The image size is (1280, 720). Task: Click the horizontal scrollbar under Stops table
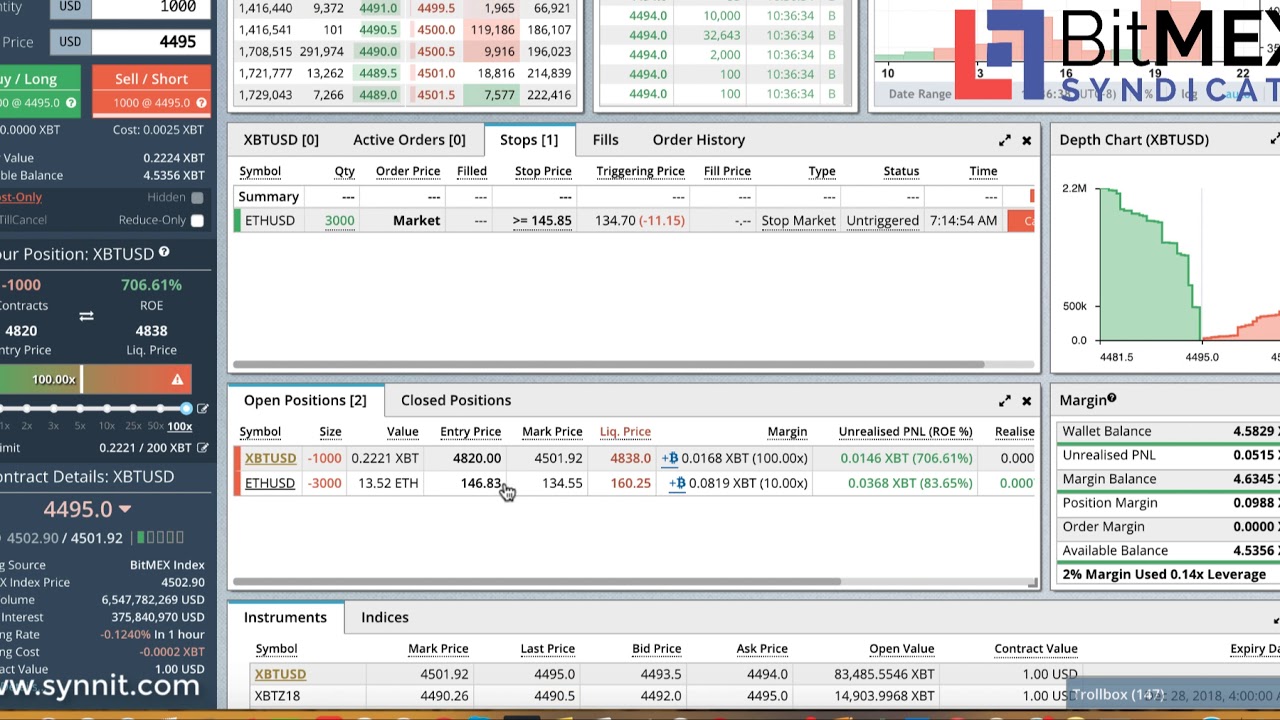coord(609,364)
